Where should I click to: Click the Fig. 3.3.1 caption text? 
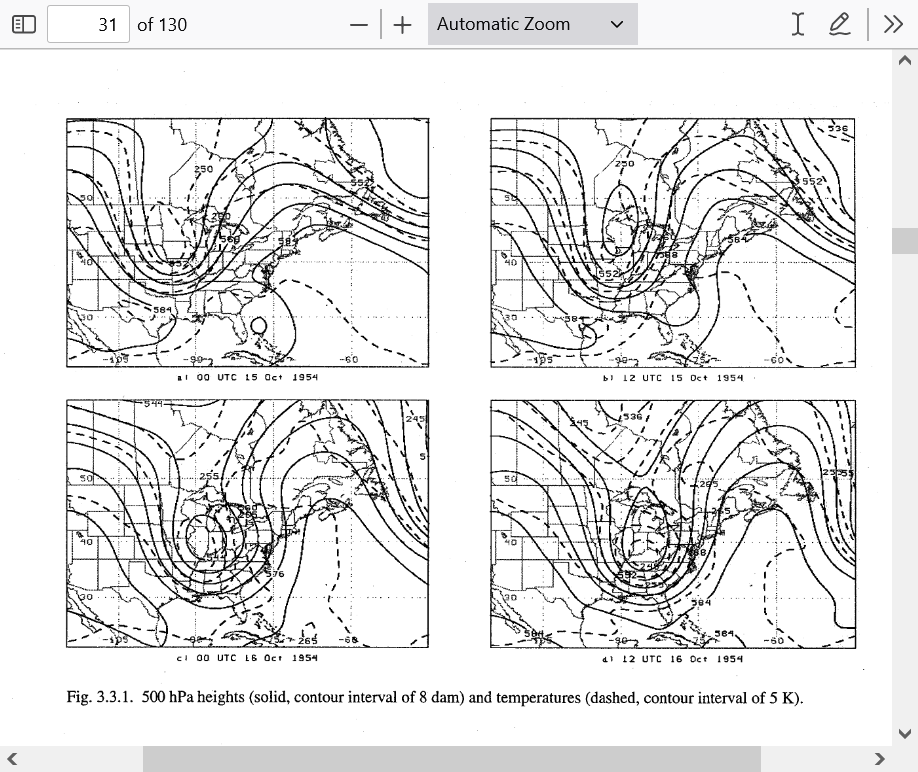click(434, 697)
